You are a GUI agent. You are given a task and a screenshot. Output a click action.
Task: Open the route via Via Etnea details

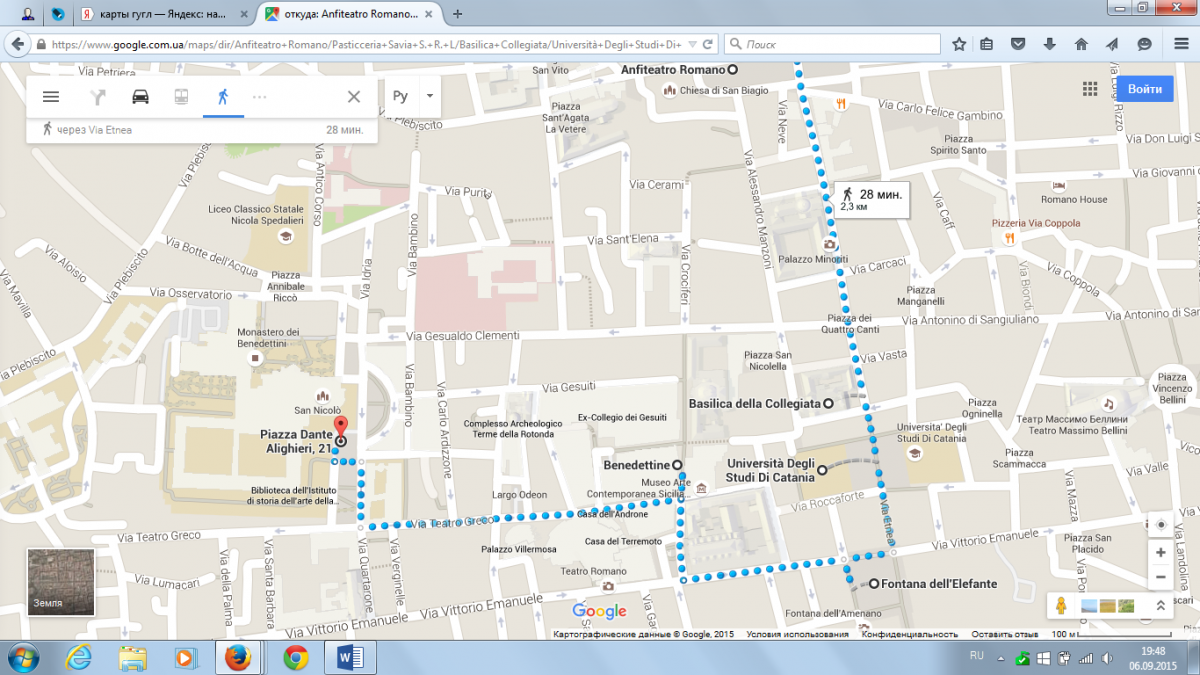pos(202,130)
